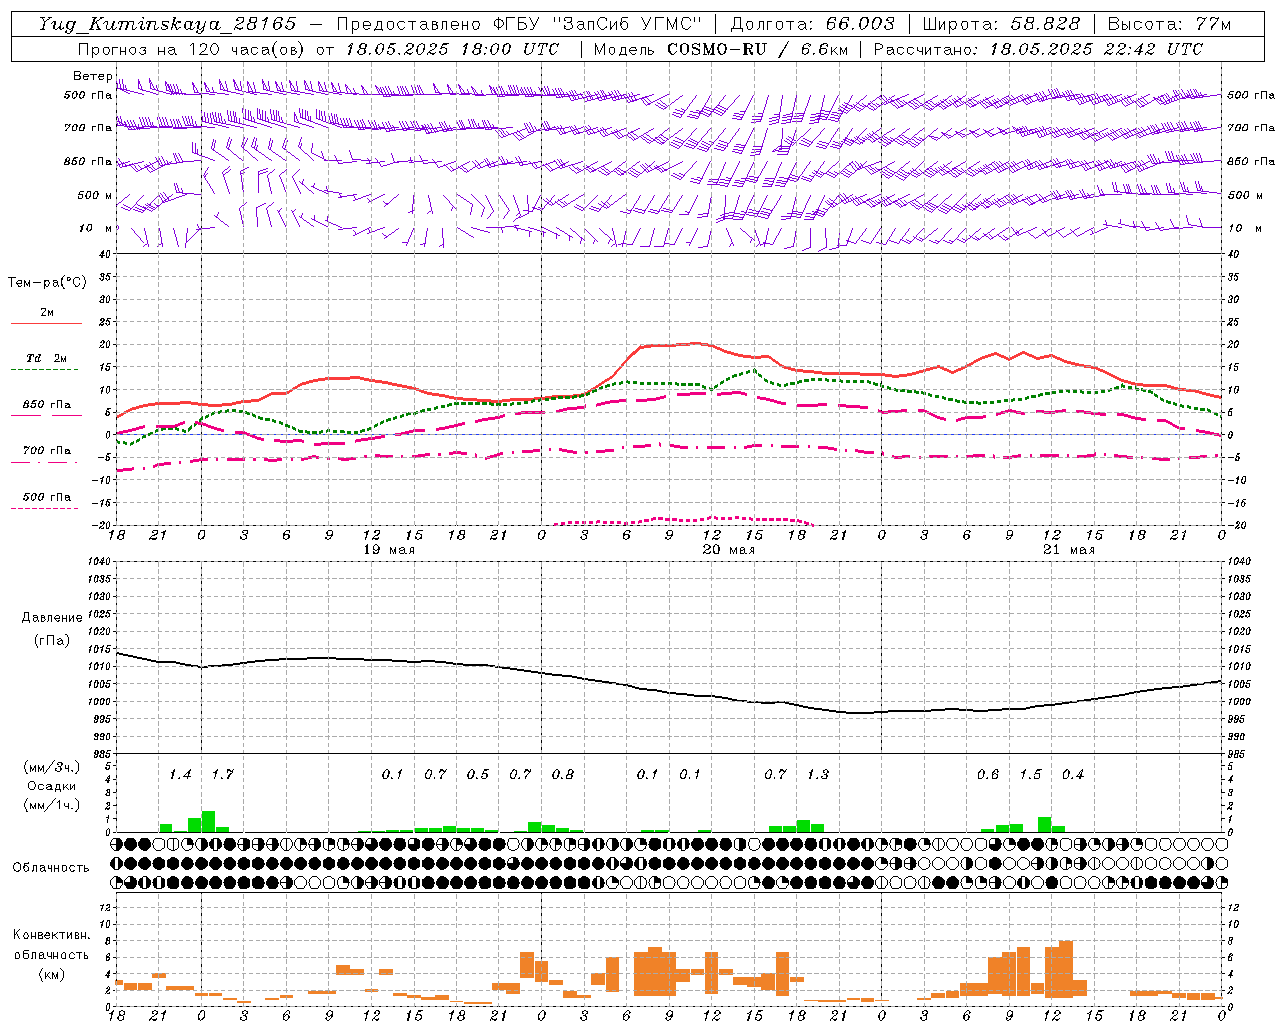Click the Осадки precipitation label
The height and width of the screenshot is (1024, 1280).
(x=52, y=786)
